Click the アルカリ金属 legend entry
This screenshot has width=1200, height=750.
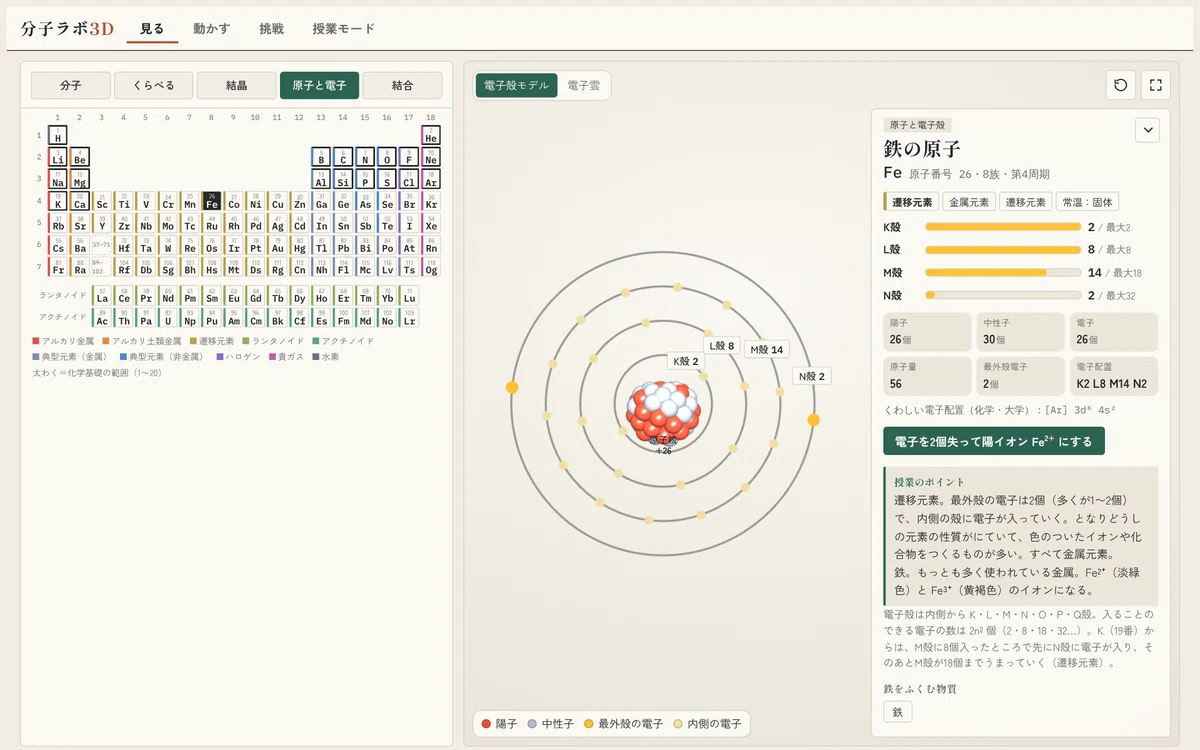coord(63,341)
